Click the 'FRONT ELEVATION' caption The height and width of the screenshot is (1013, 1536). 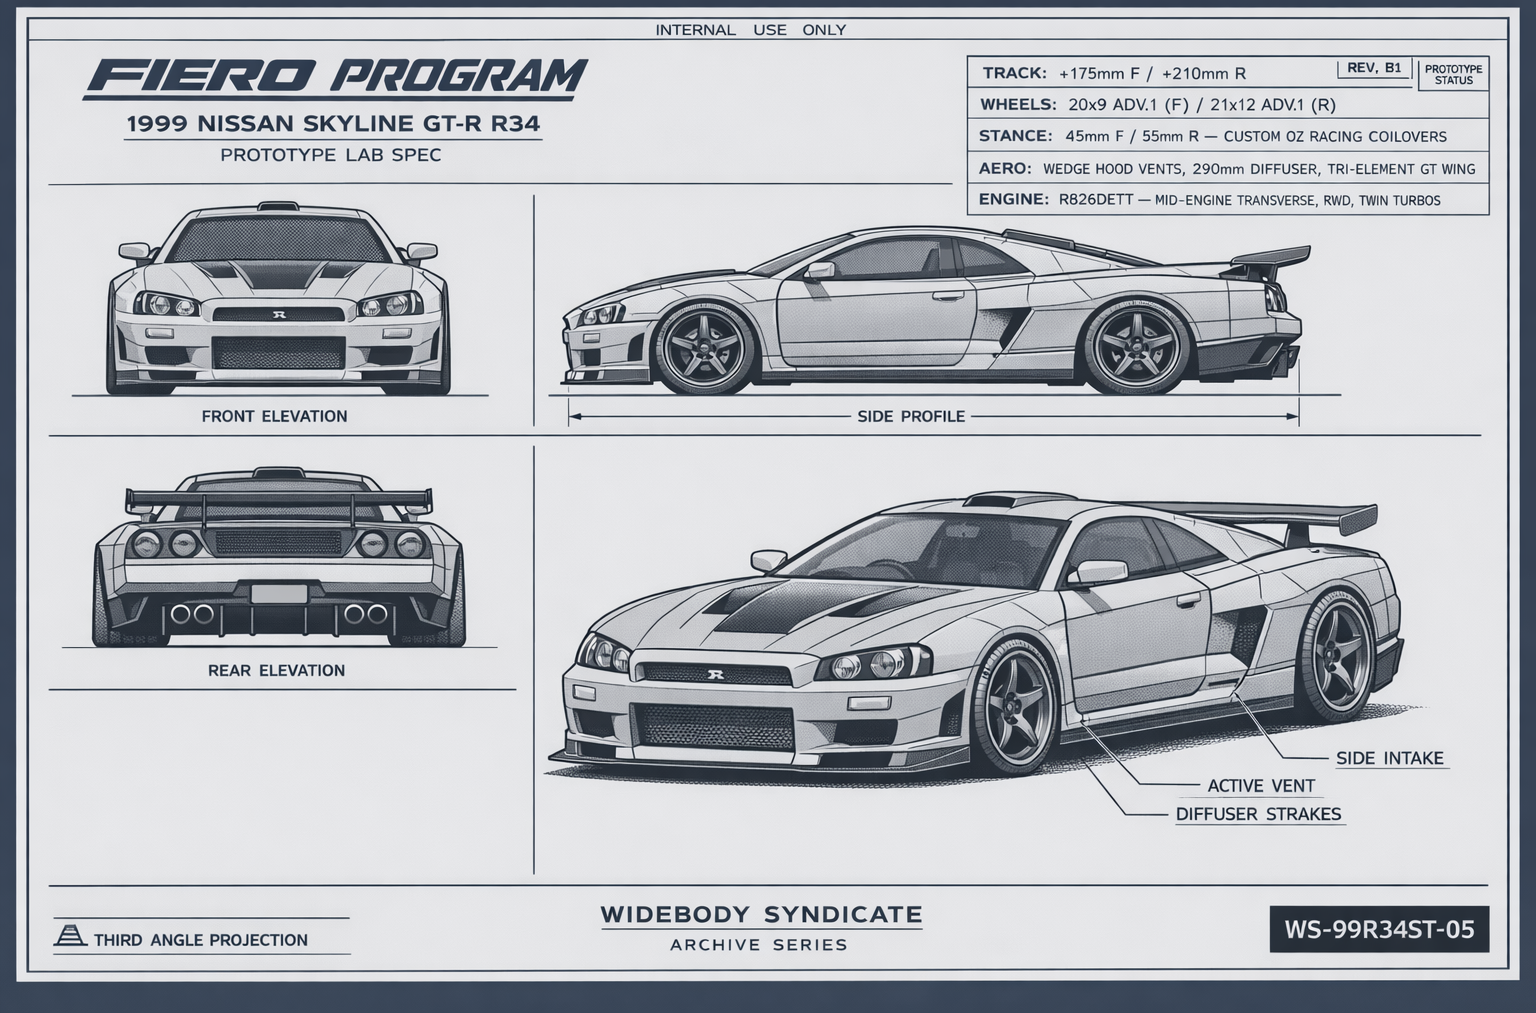(x=274, y=416)
